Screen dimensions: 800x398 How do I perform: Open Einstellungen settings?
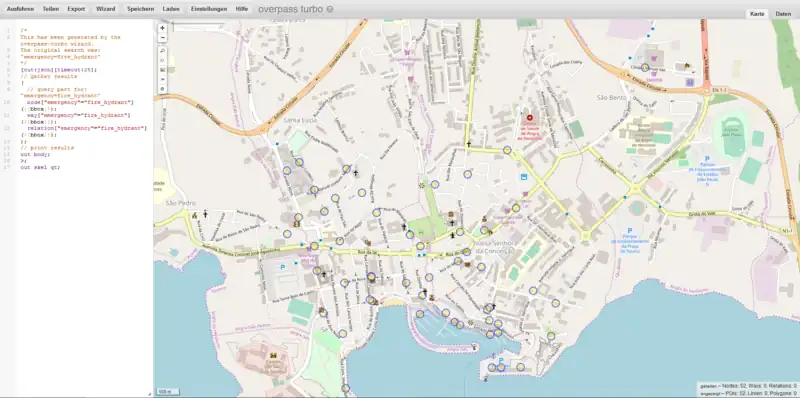point(209,9)
